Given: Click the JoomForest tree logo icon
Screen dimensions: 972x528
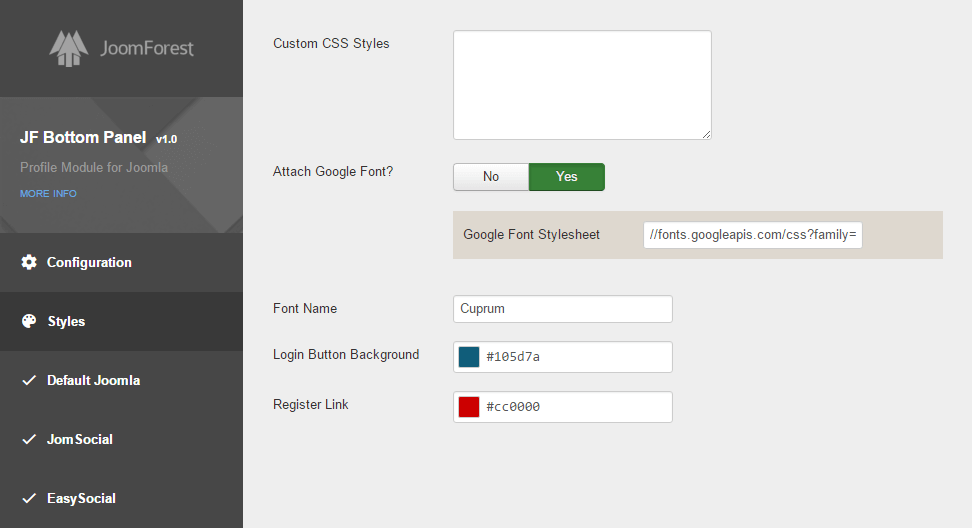Looking at the screenshot, I should coord(69,48).
